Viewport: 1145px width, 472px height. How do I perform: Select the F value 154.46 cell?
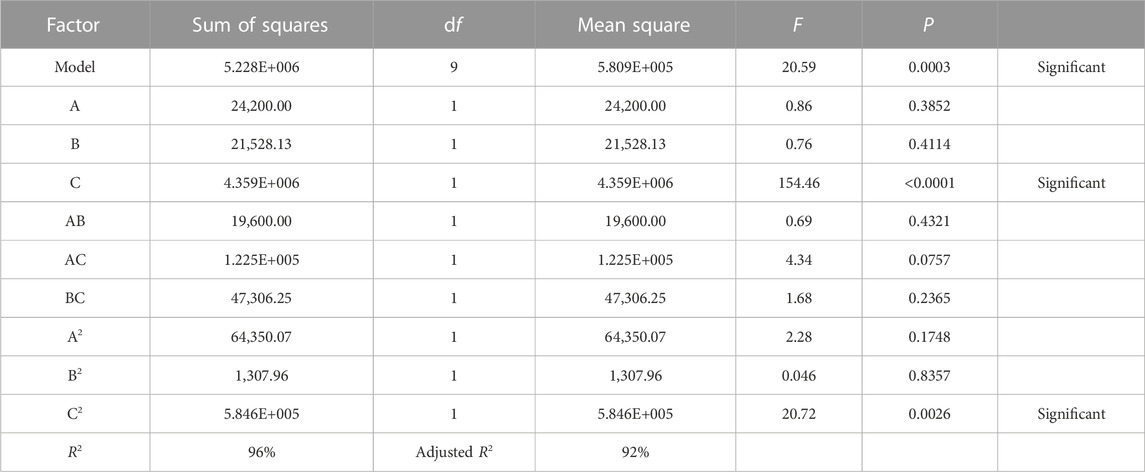pos(799,183)
